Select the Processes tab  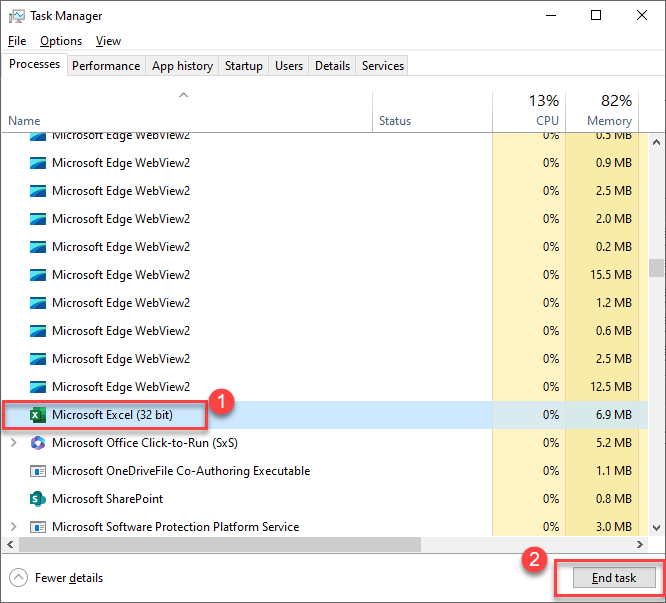[34, 64]
